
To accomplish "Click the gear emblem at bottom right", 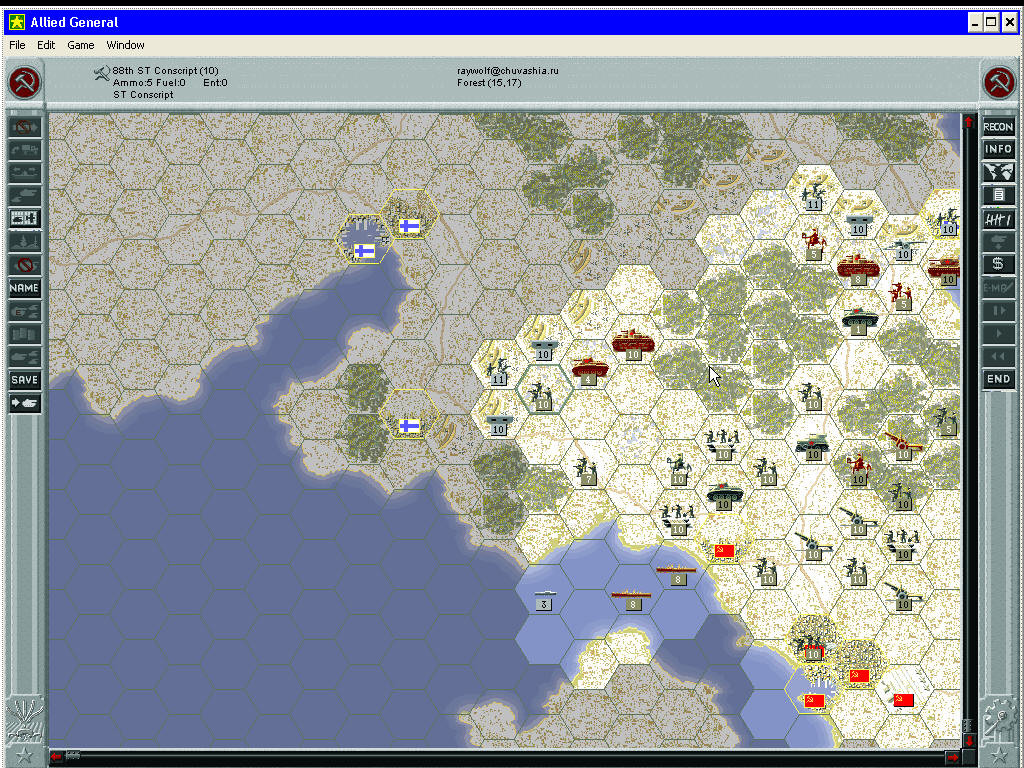I will pos(998,716).
